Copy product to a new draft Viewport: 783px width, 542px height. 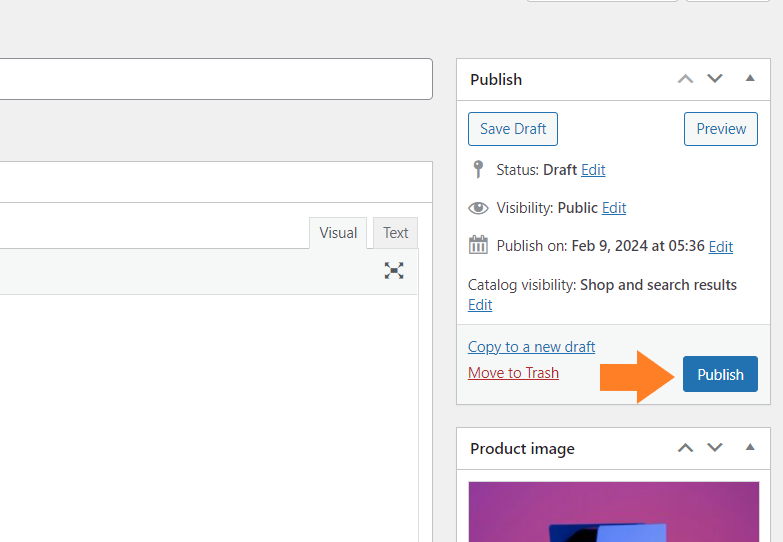coord(531,347)
